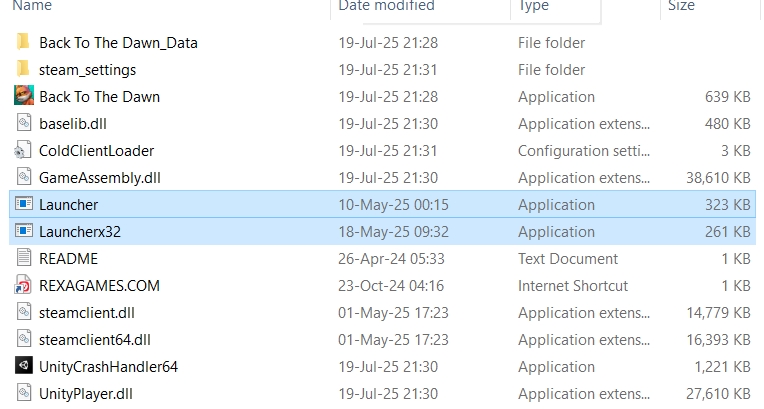Screen dimensions: 764x409
Task: Click the 27,610 KB size of UnityPlayer.dll
Action: (718, 394)
